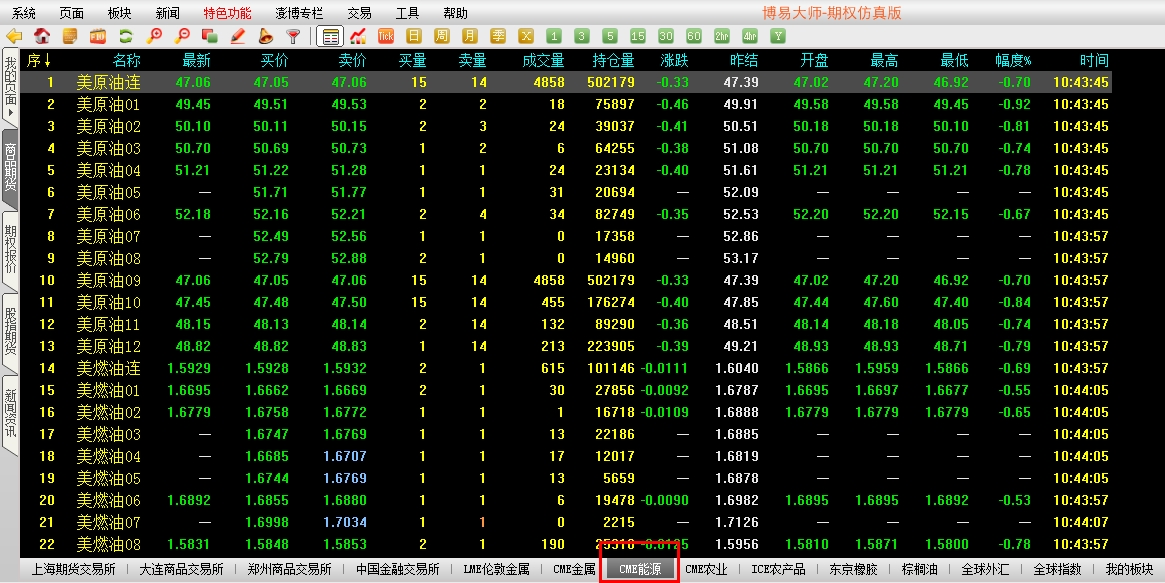This screenshot has width=1165, height=583.
Task: Zoom in with the plus magnifier
Action: click(154, 36)
